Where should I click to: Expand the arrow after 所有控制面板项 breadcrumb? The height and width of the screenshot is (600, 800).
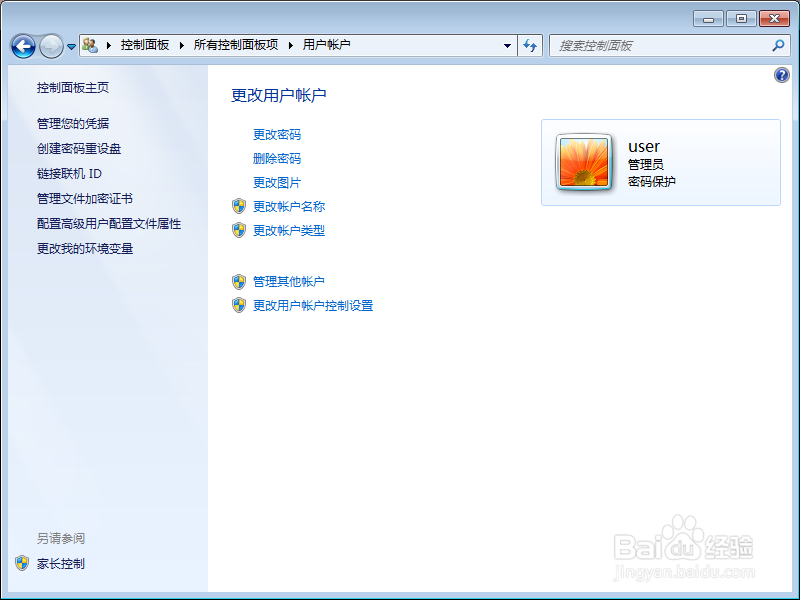click(x=290, y=45)
